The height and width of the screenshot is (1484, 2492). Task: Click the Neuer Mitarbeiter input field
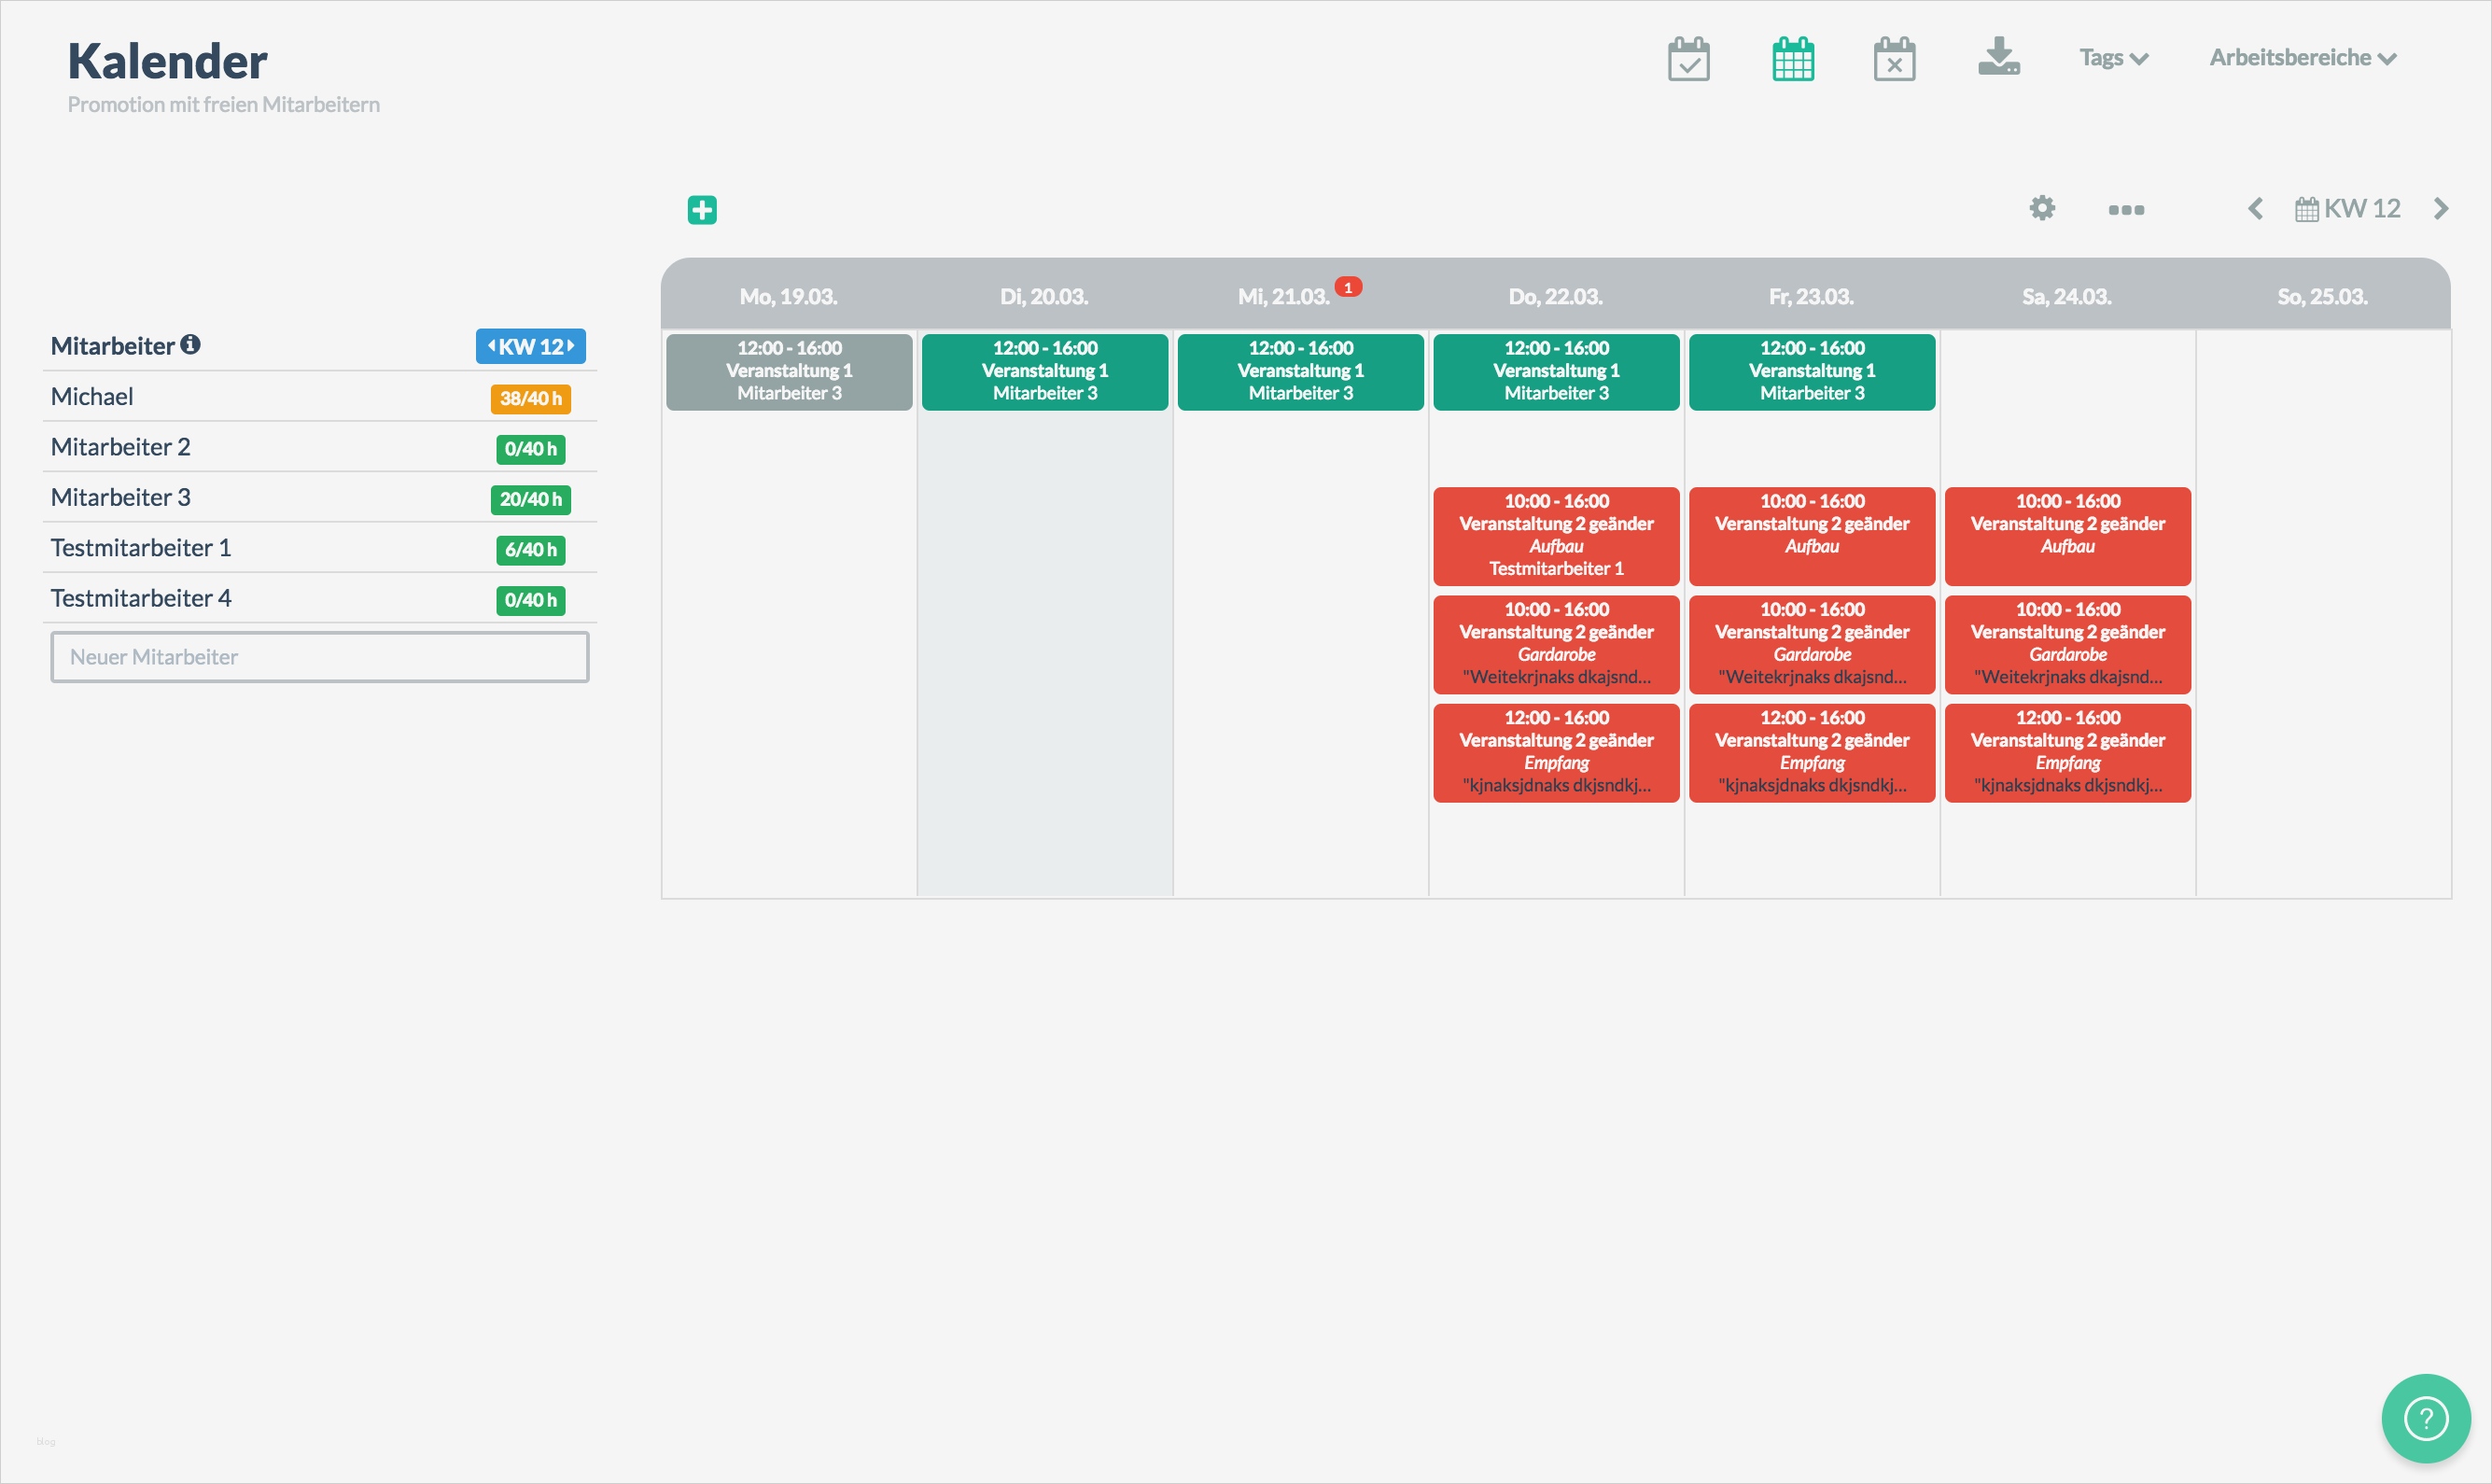tap(319, 657)
